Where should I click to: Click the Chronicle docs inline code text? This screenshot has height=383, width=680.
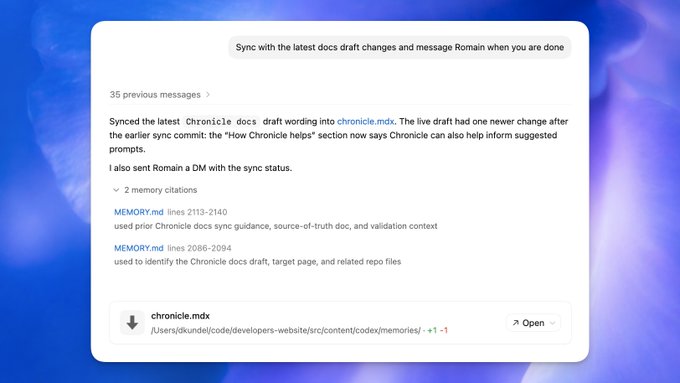coord(221,122)
